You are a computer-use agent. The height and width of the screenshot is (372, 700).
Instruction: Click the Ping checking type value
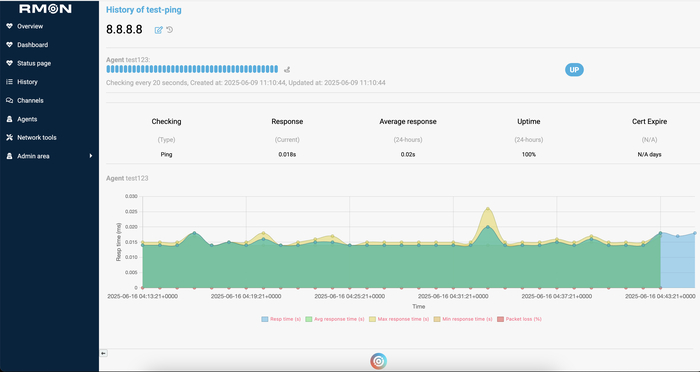167,155
